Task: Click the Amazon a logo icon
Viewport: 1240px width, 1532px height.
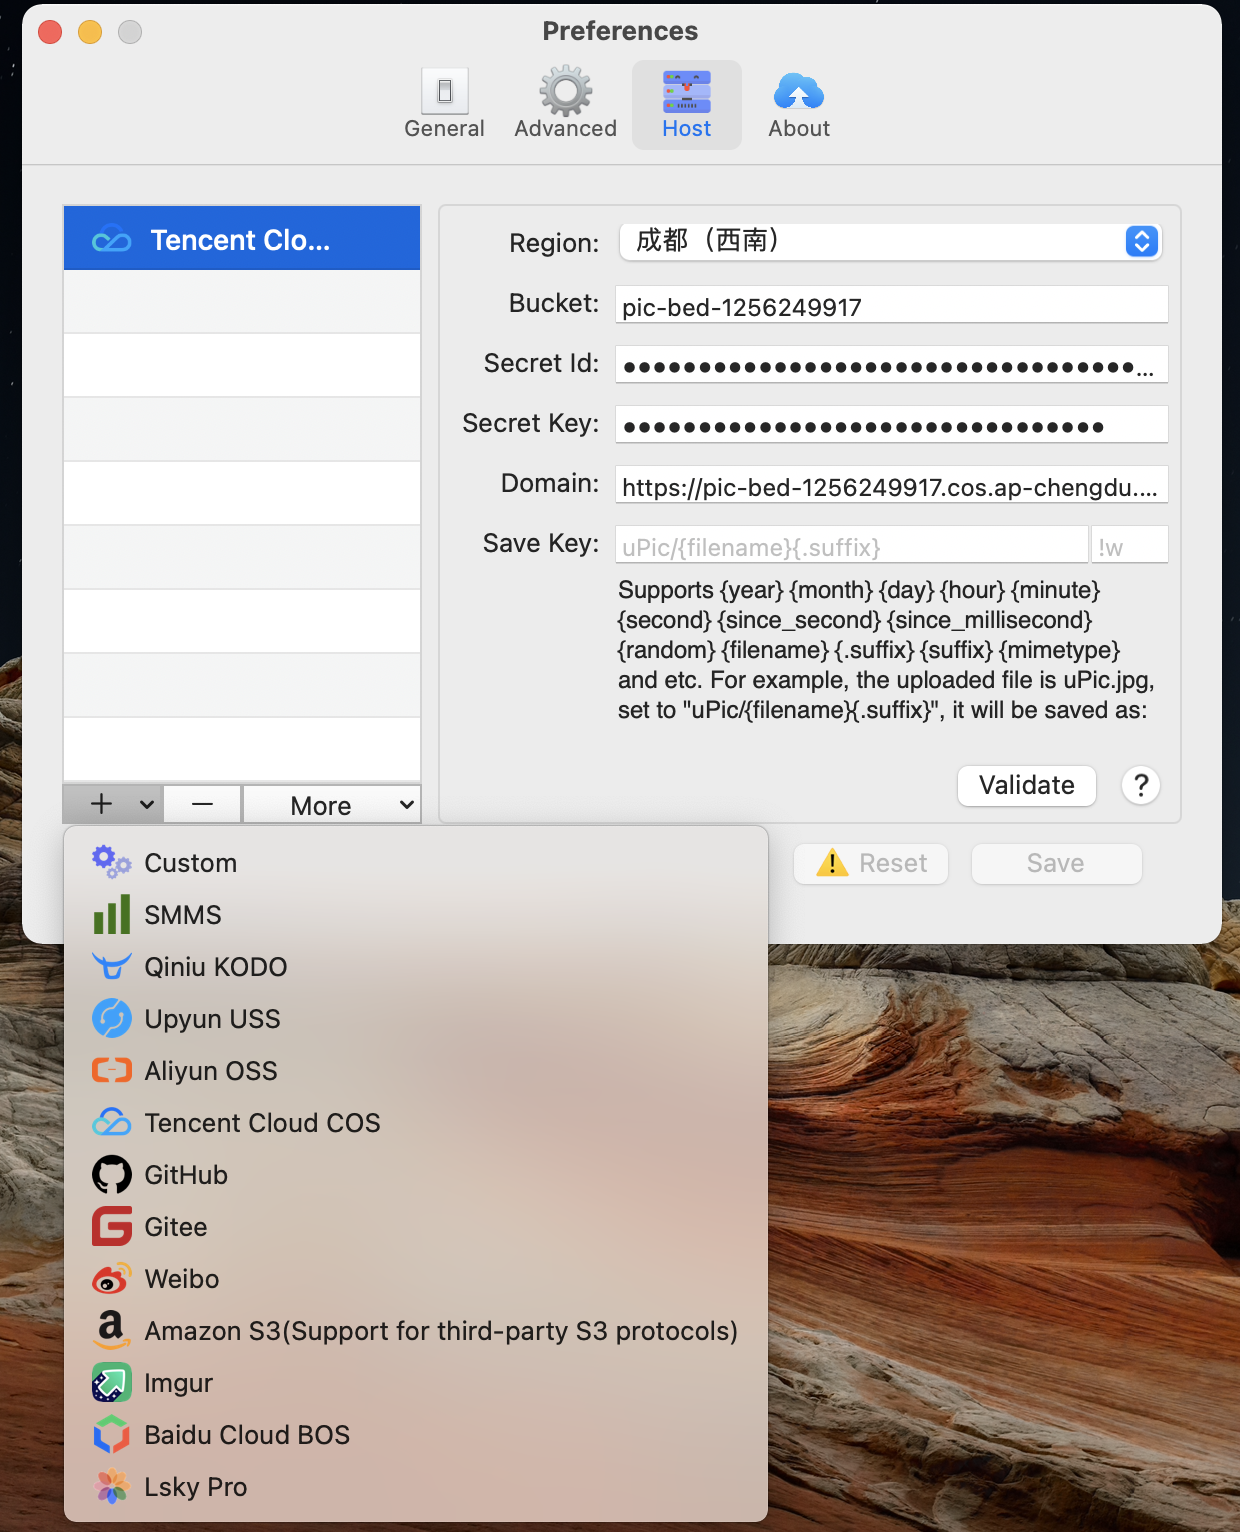Action: tap(111, 1330)
